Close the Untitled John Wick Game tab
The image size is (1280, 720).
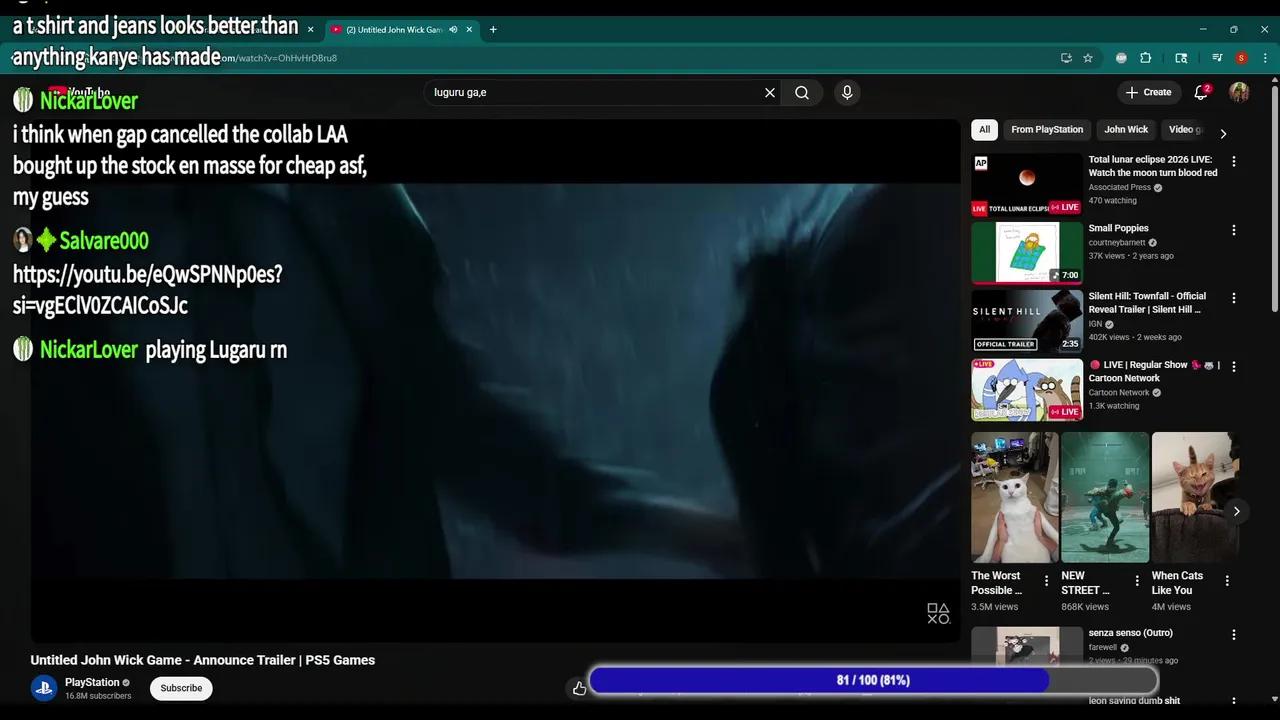pos(469,29)
